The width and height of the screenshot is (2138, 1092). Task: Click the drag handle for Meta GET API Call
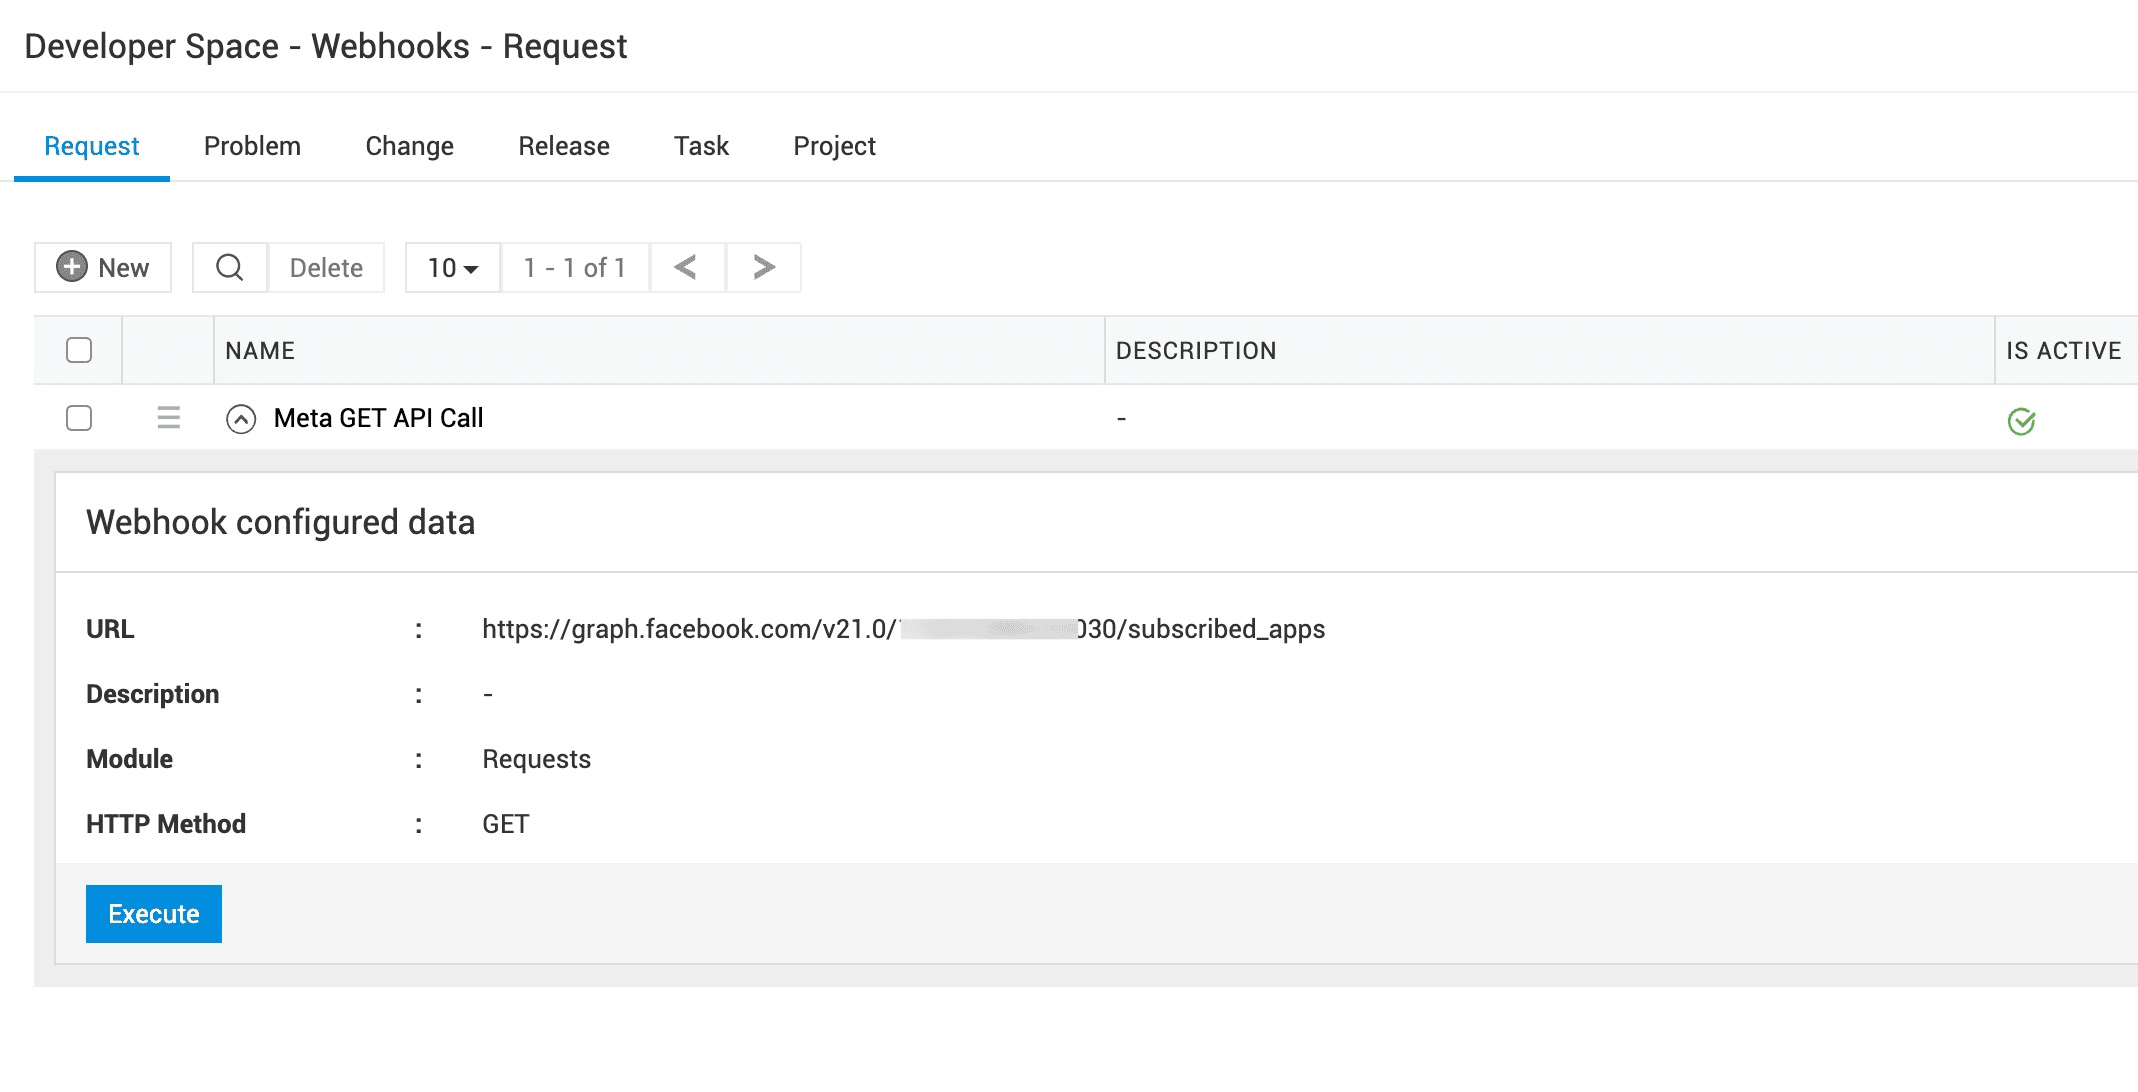click(x=169, y=418)
